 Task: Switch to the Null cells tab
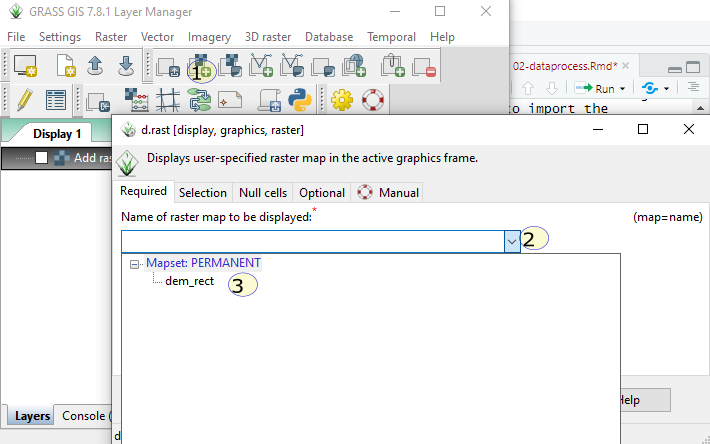262,192
